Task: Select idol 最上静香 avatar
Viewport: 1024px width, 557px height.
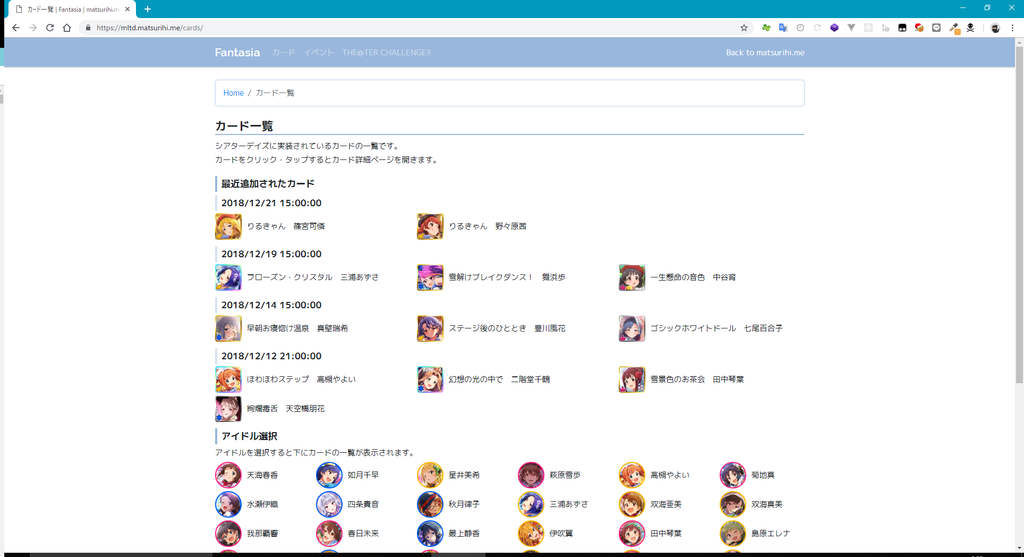Action: [430, 533]
